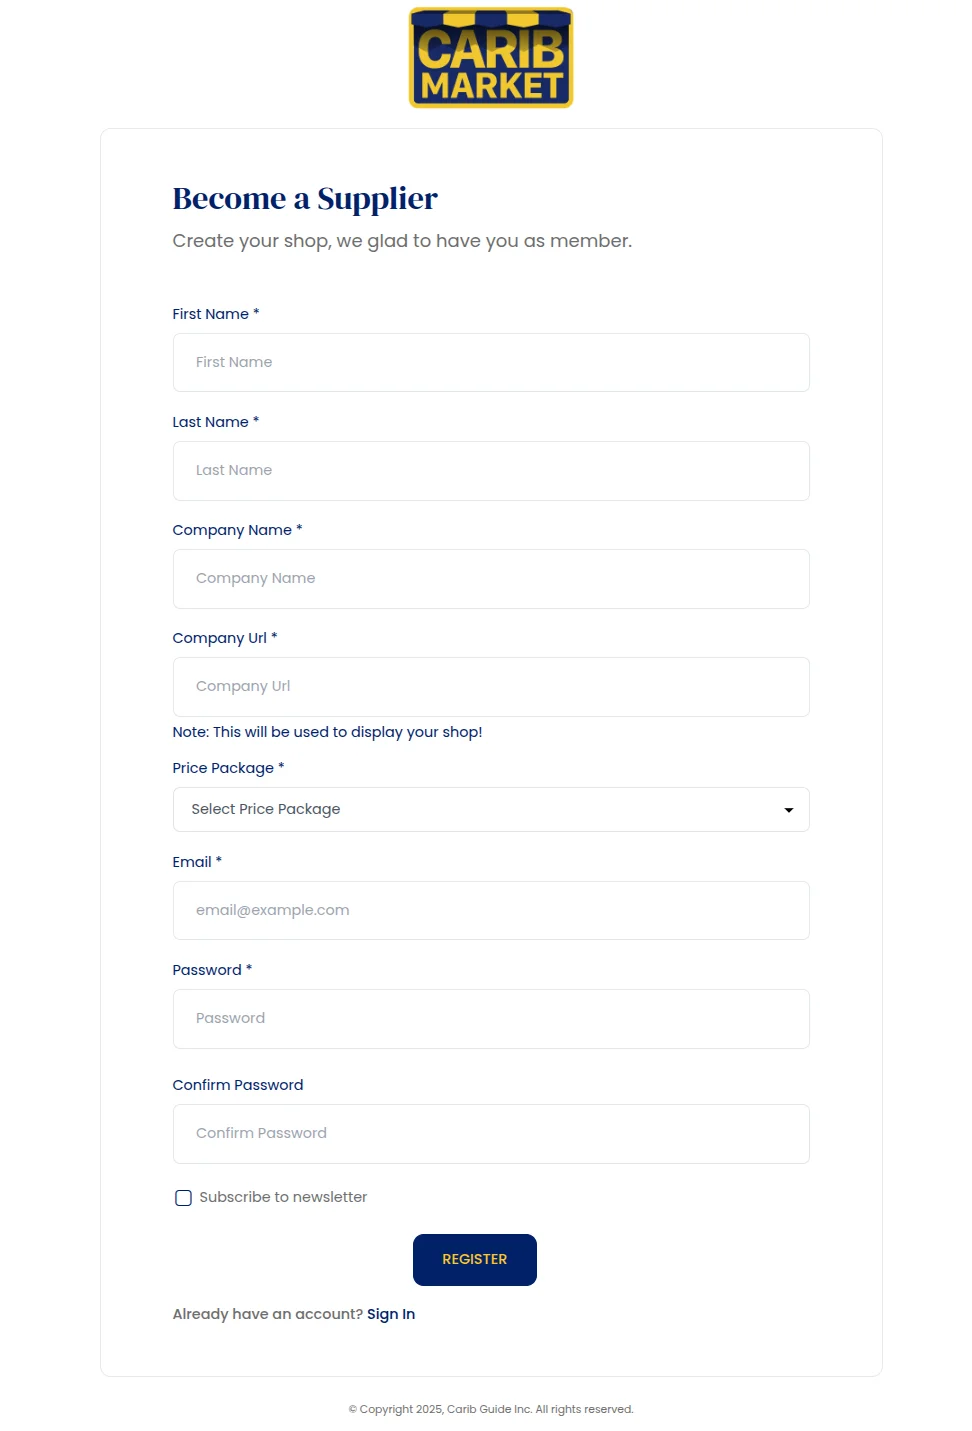The width and height of the screenshot is (972, 1431).
Task: Click the Subscribe to newsletter label
Action: click(x=283, y=1197)
